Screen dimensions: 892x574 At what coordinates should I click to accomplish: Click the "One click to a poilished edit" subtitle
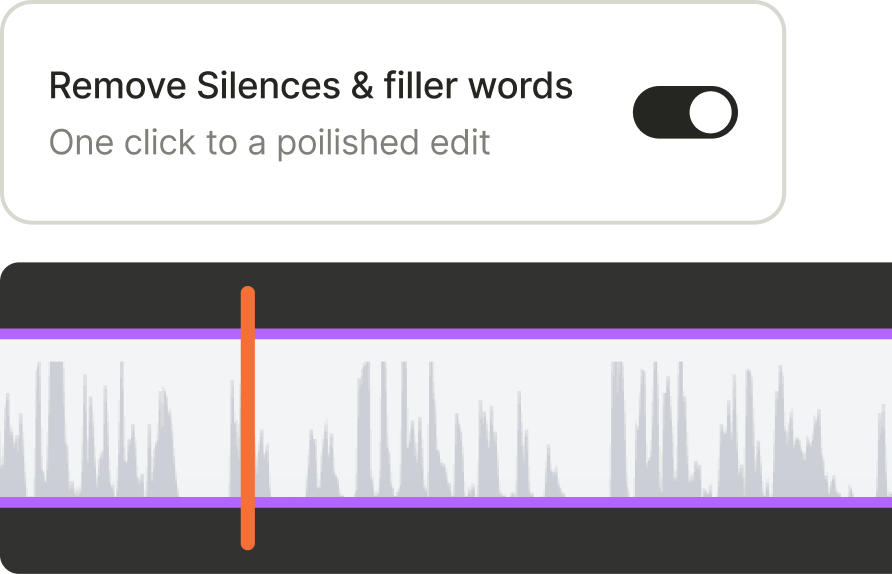click(x=269, y=143)
